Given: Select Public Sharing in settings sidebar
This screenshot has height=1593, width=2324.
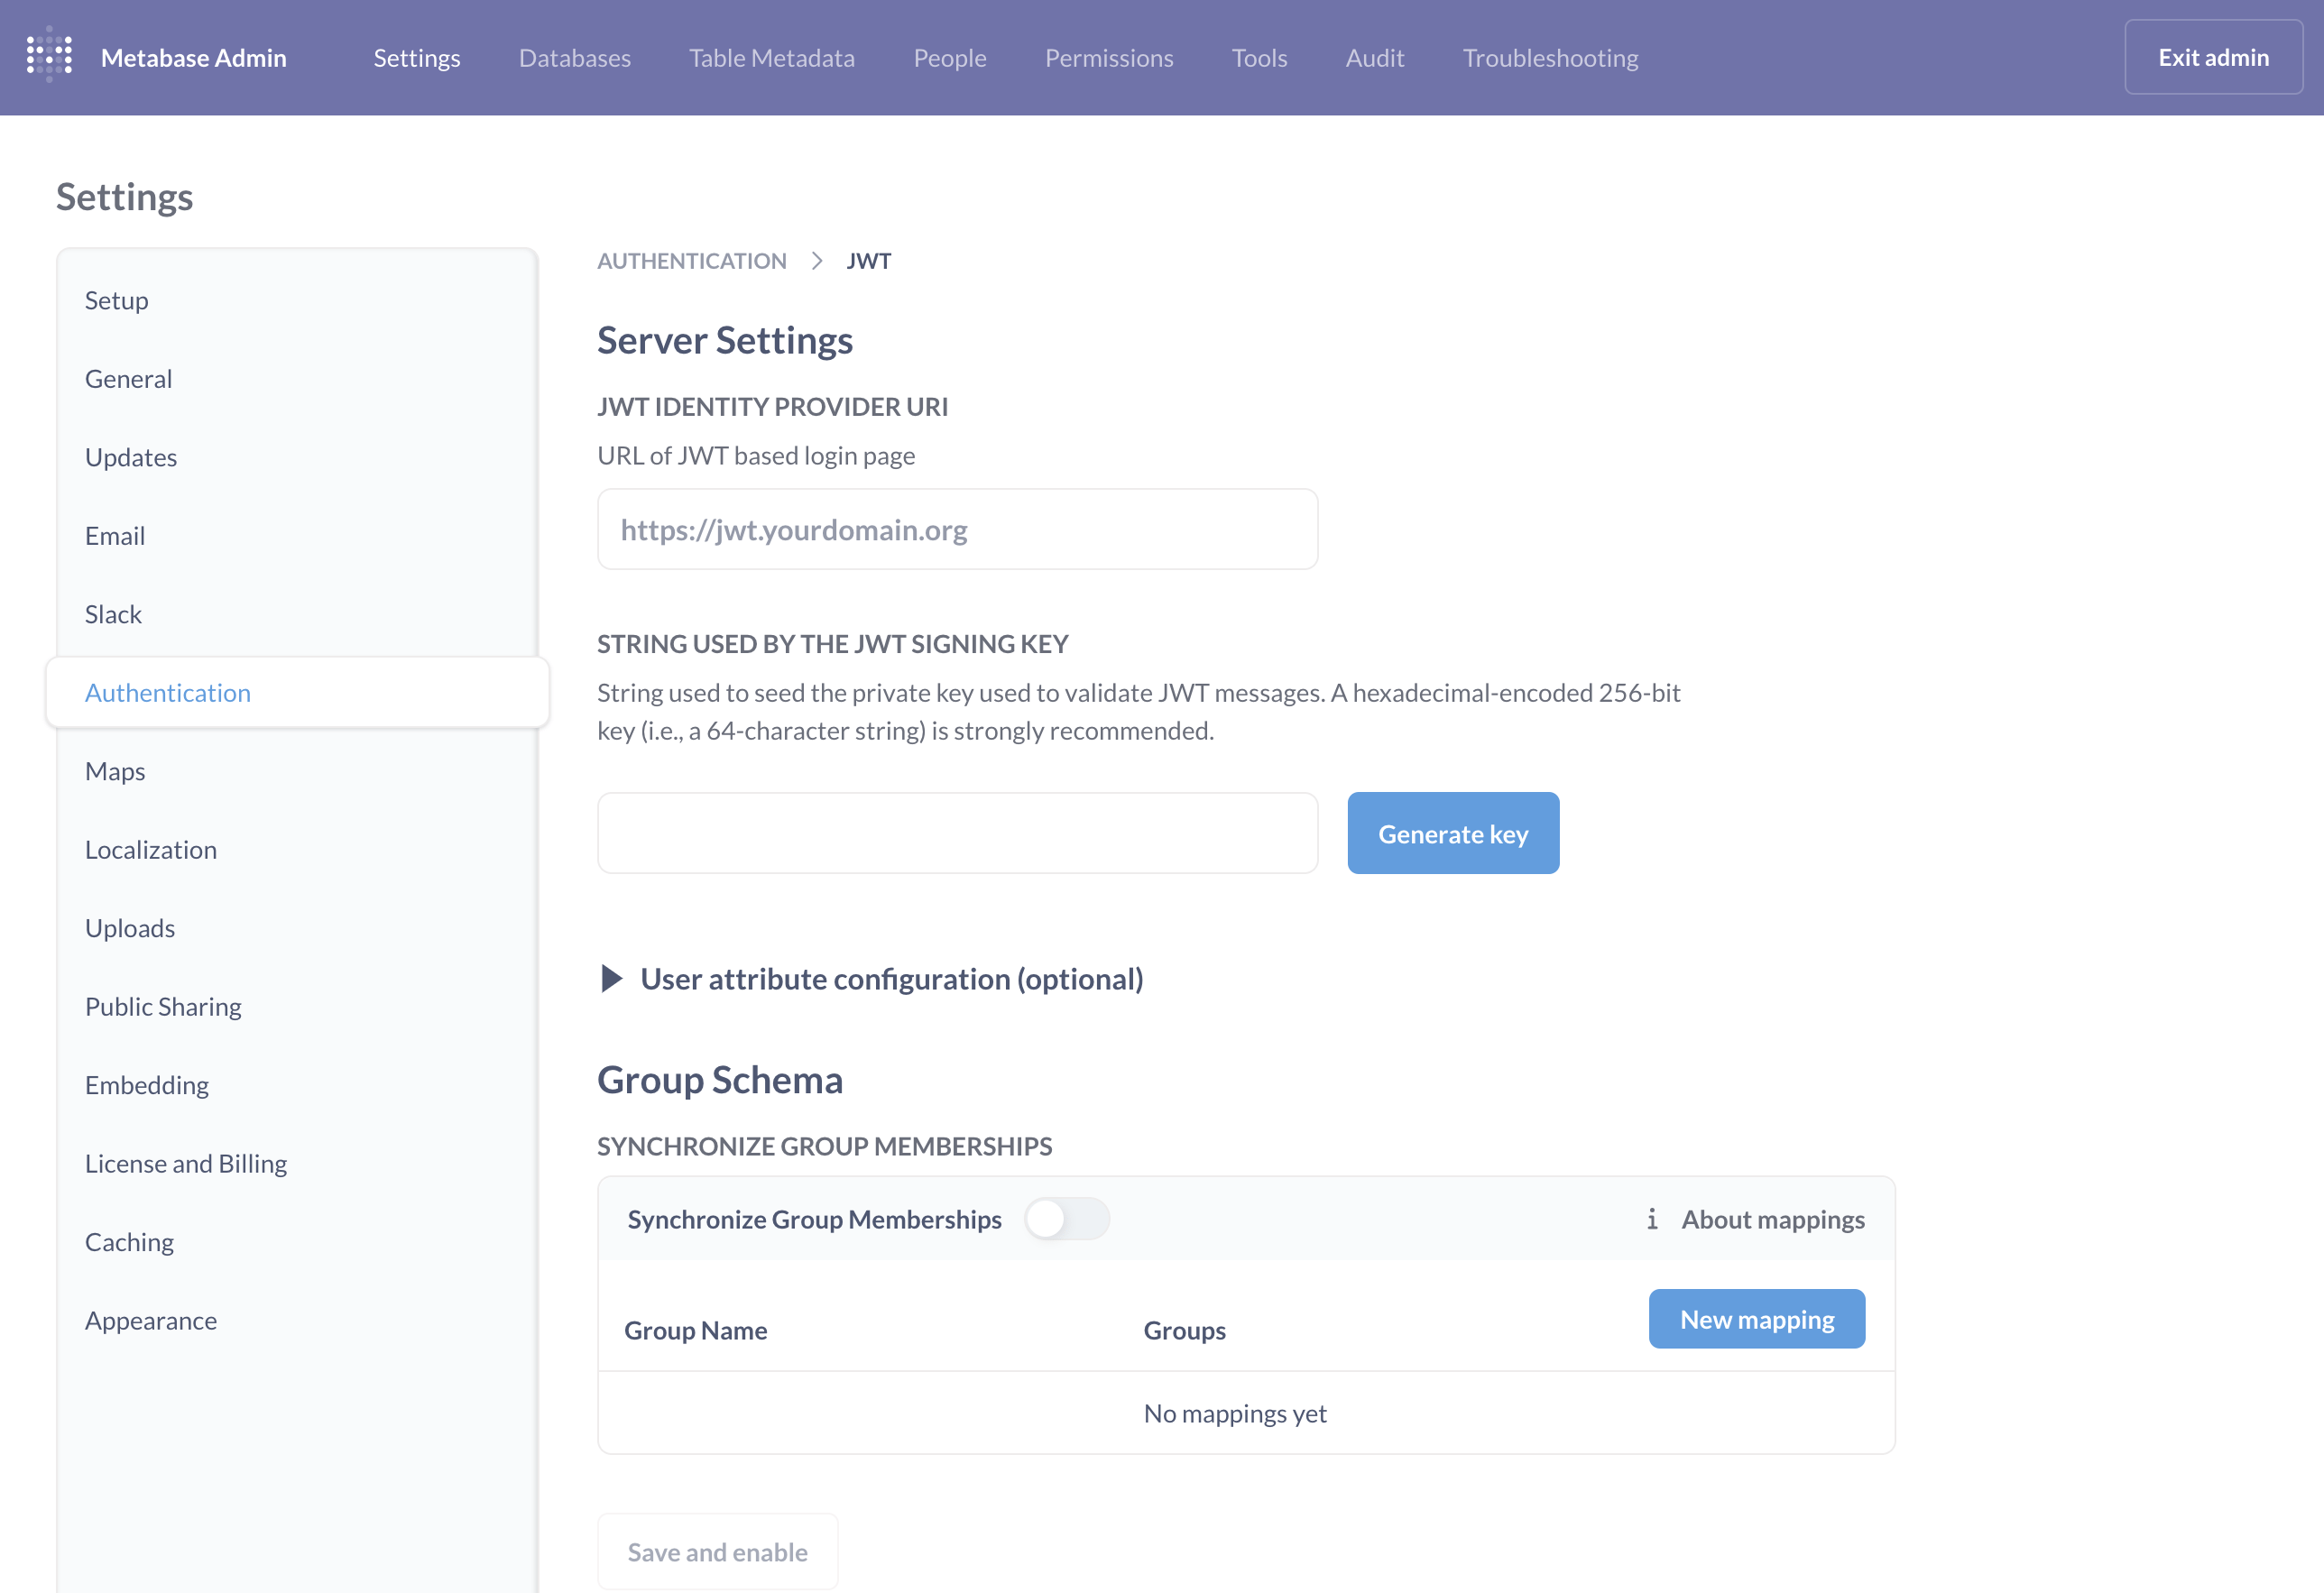Looking at the screenshot, I should 297,1007.
